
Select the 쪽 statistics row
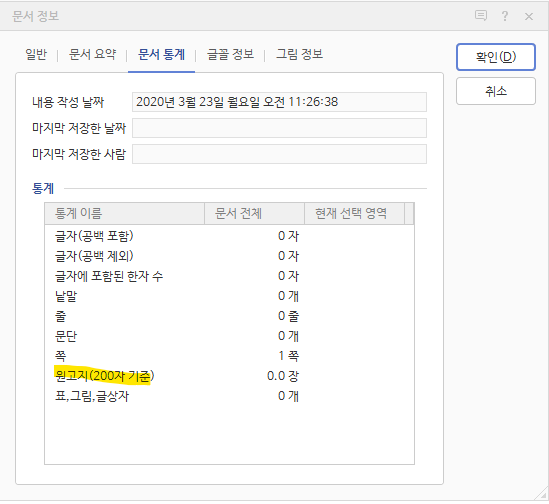[229, 356]
